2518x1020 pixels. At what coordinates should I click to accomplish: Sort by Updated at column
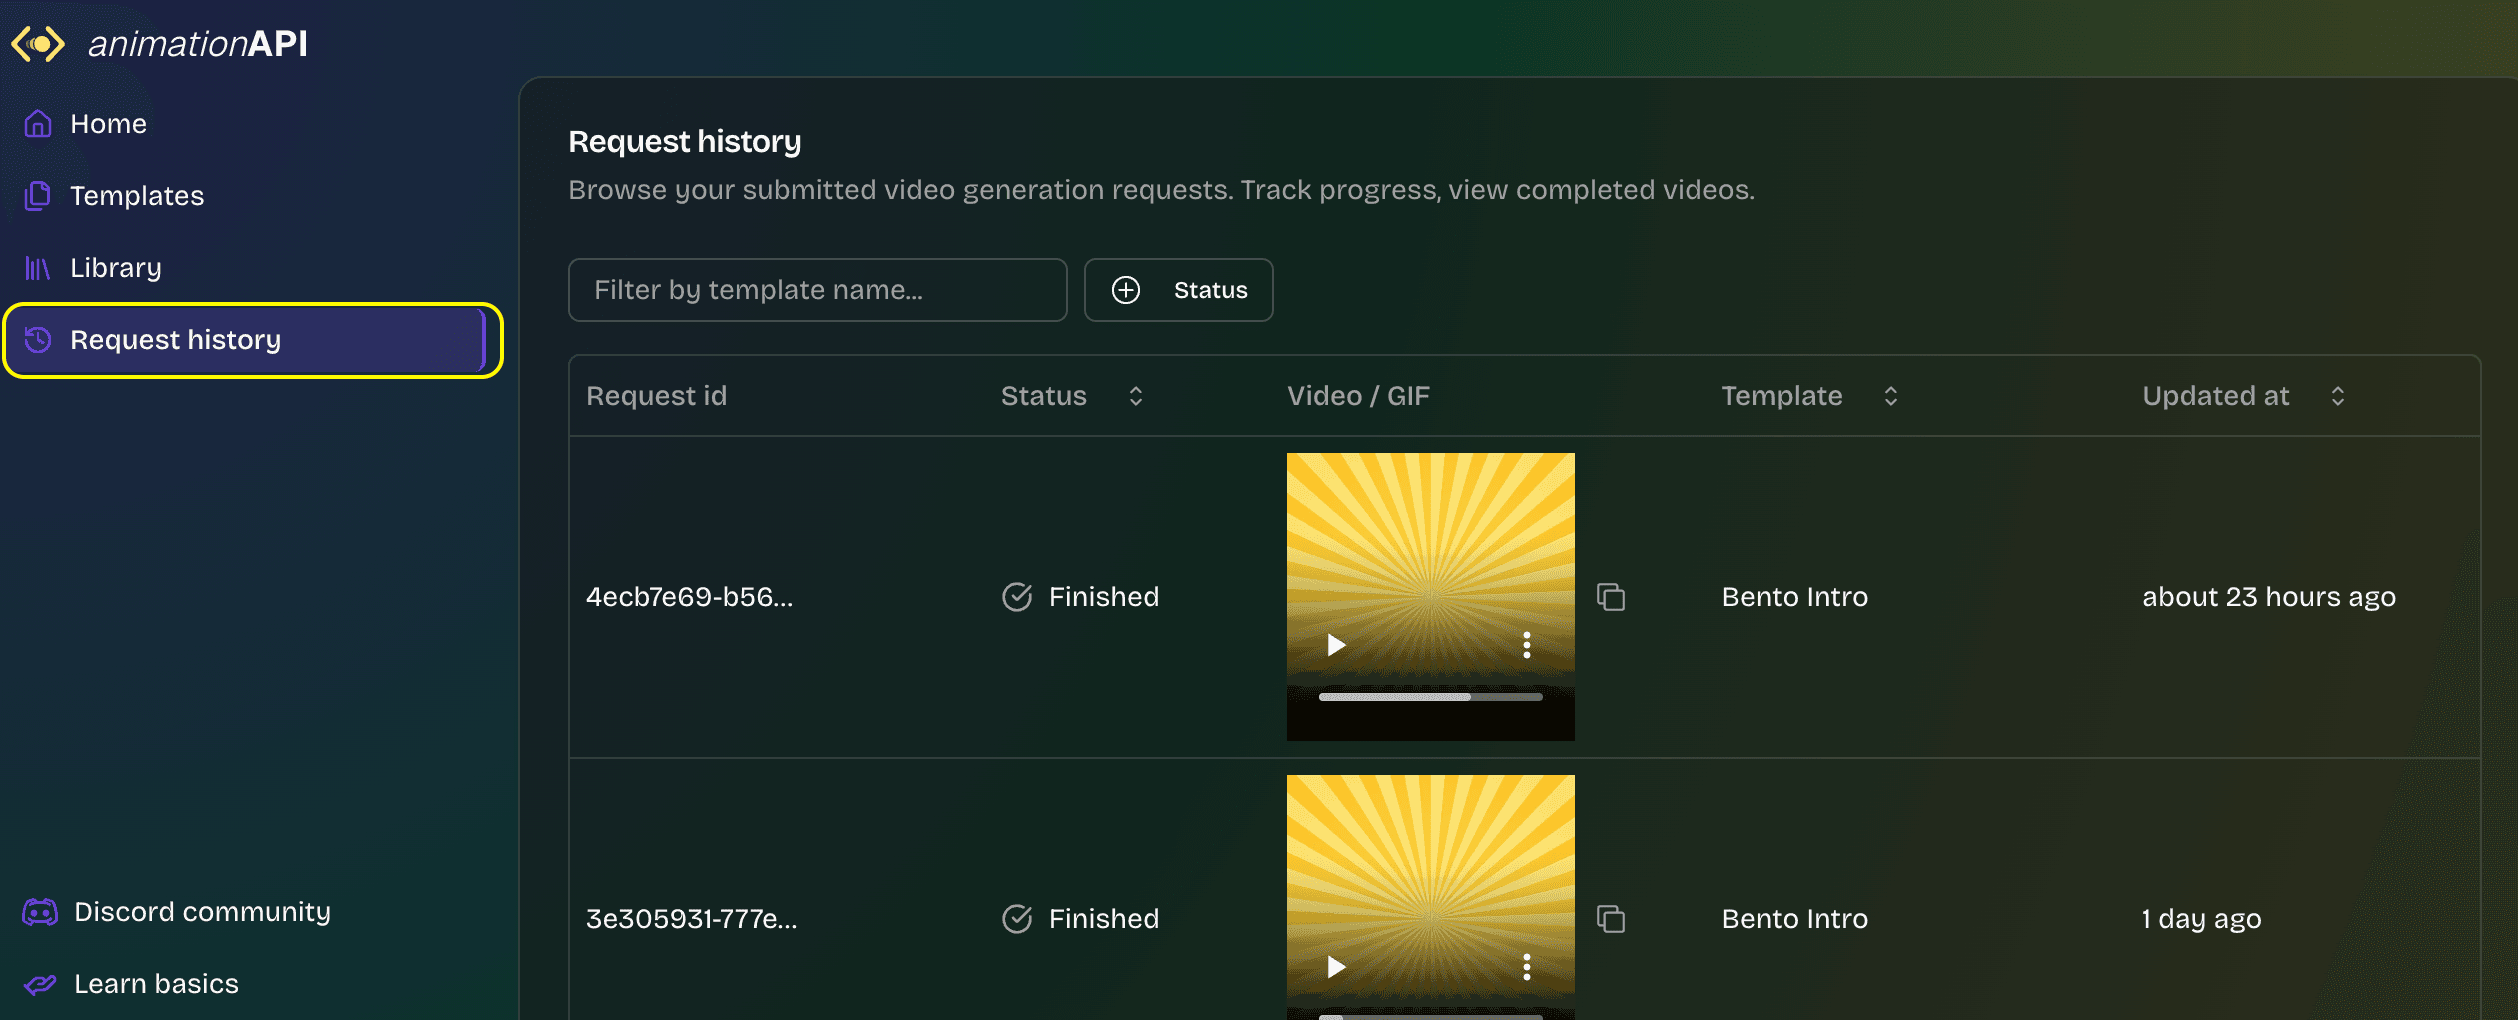pyautogui.click(x=2337, y=396)
